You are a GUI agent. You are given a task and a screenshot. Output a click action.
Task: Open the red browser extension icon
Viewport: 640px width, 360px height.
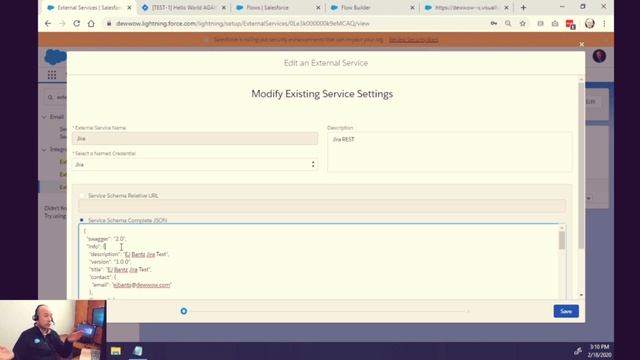tap(570, 24)
